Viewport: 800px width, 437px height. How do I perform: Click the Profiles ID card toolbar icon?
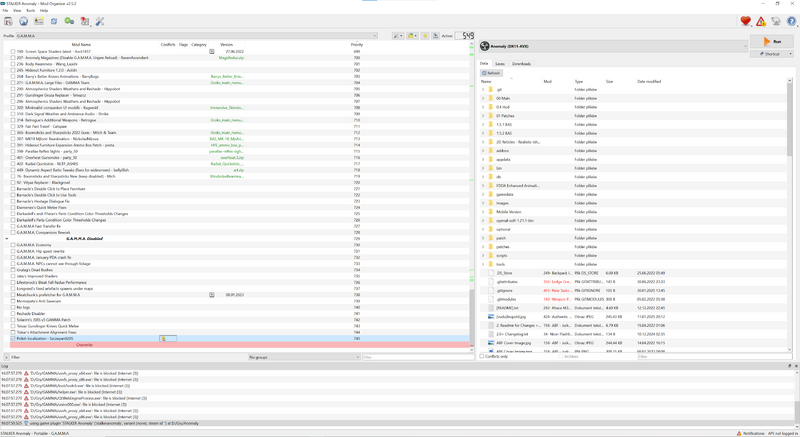39,21
